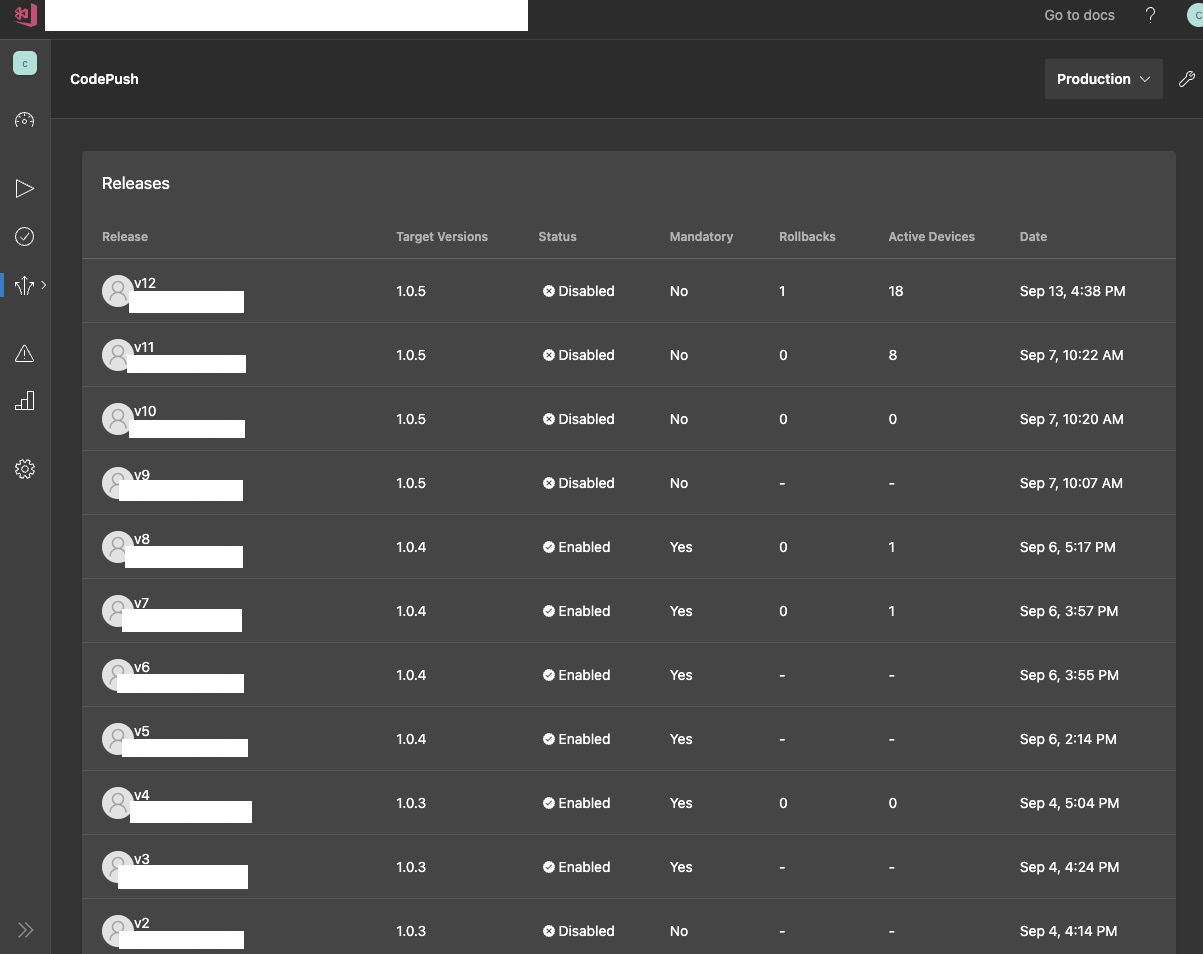The height and width of the screenshot is (954, 1203).
Task: Open release v11 label
Action: (144, 347)
